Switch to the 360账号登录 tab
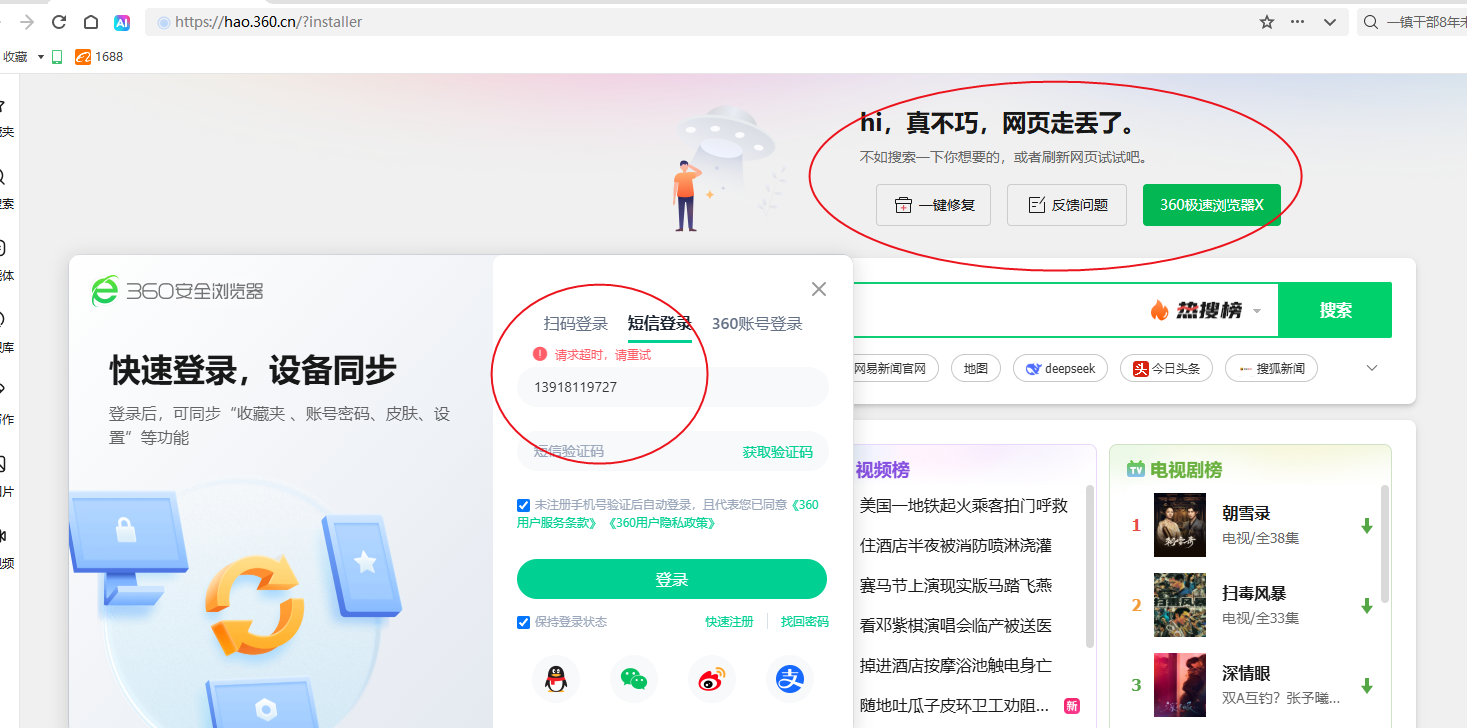Viewport: 1467px width, 728px height. 757,323
